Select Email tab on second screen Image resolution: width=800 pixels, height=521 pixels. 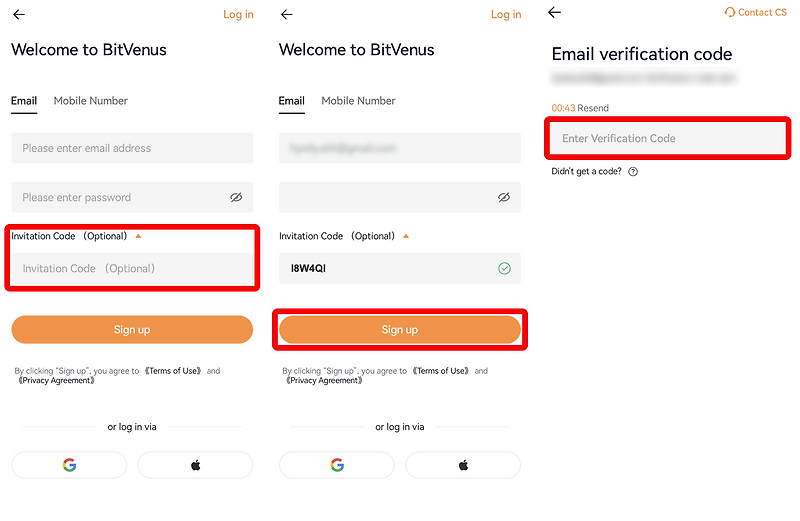(292, 101)
